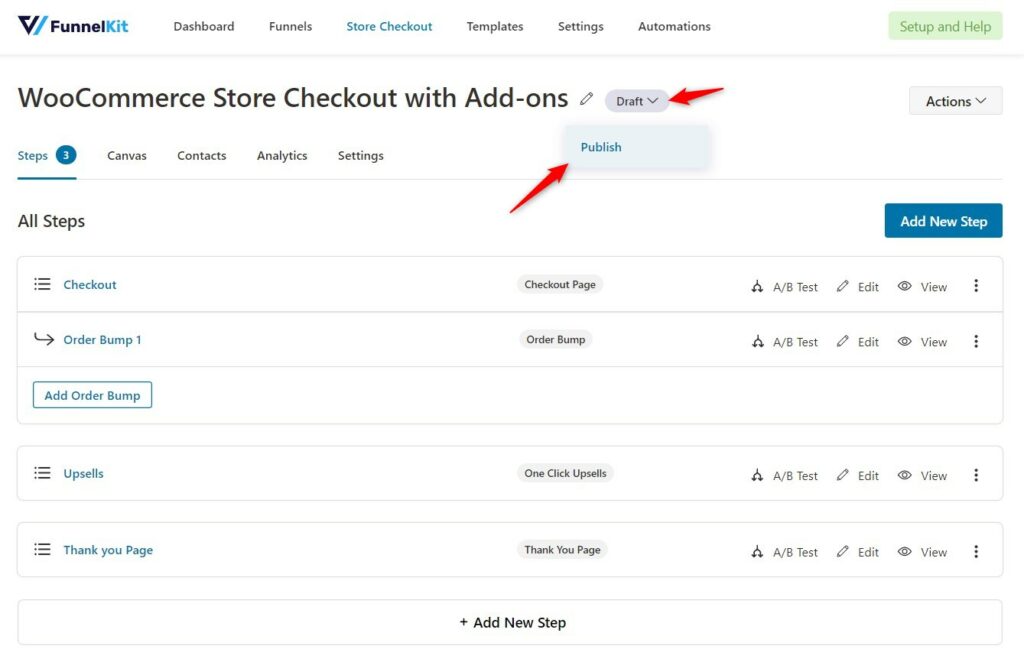Click the edit pencil icon on the Checkout row
The height and width of the screenshot is (662, 1024).
click(x=842, y=286)
